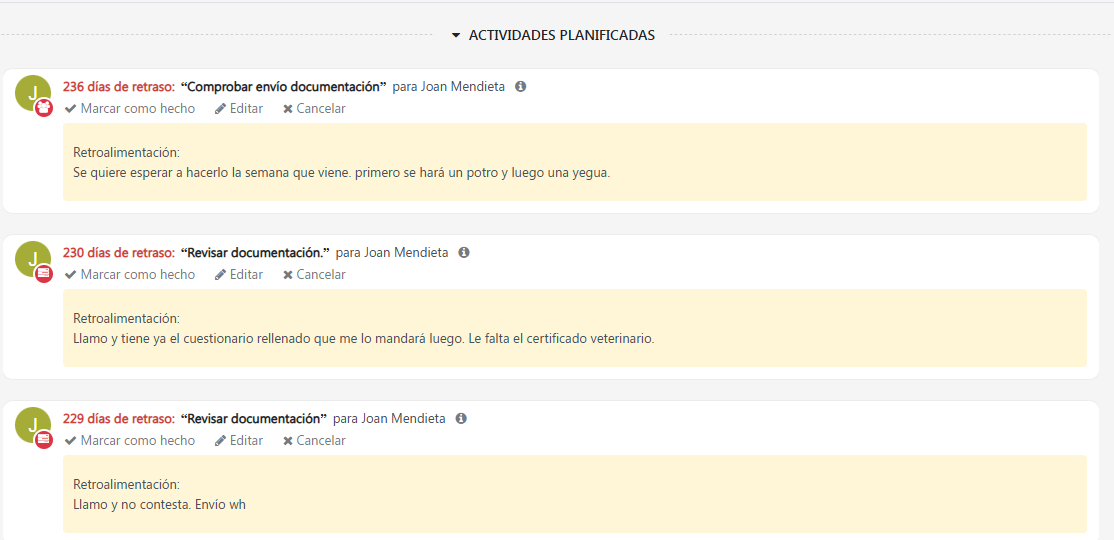Click info icon for Comprobar envío documentación
This screenshot has height=540, width=1114.
tap(520, 87)
